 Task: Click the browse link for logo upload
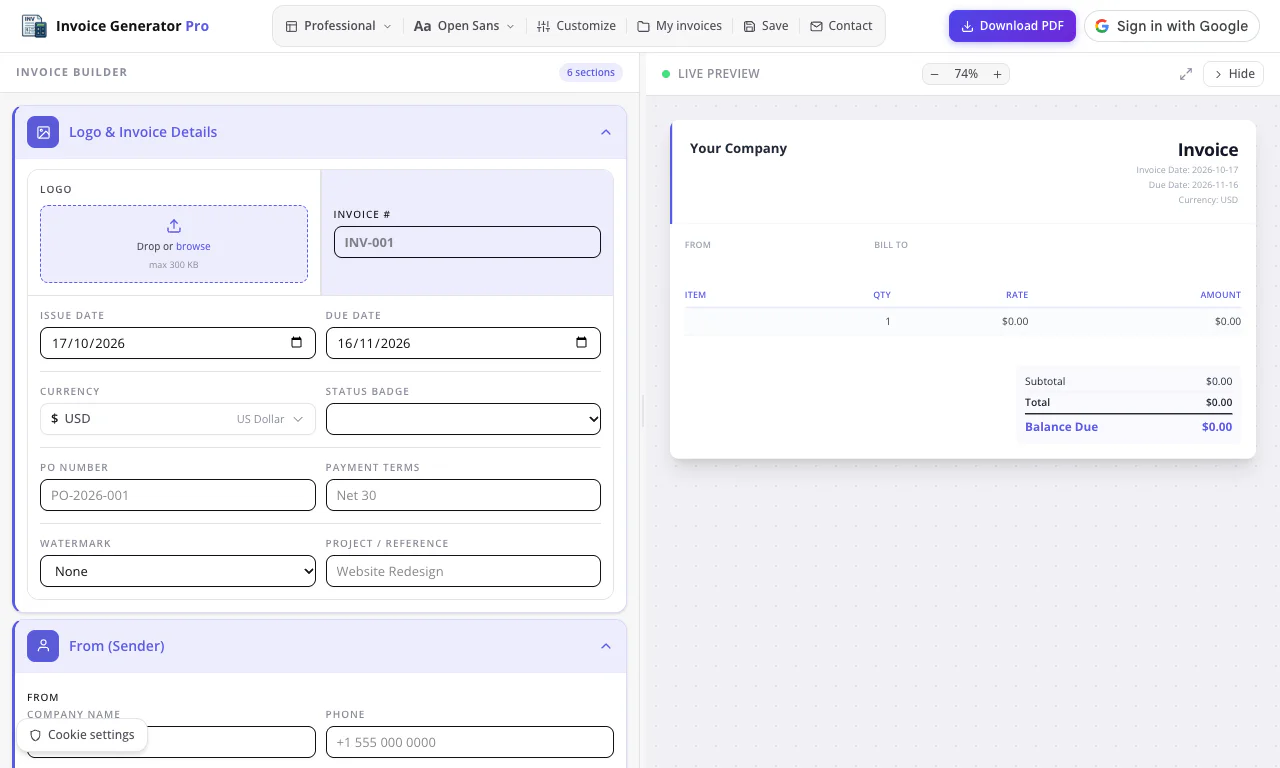tap(193, 246)
